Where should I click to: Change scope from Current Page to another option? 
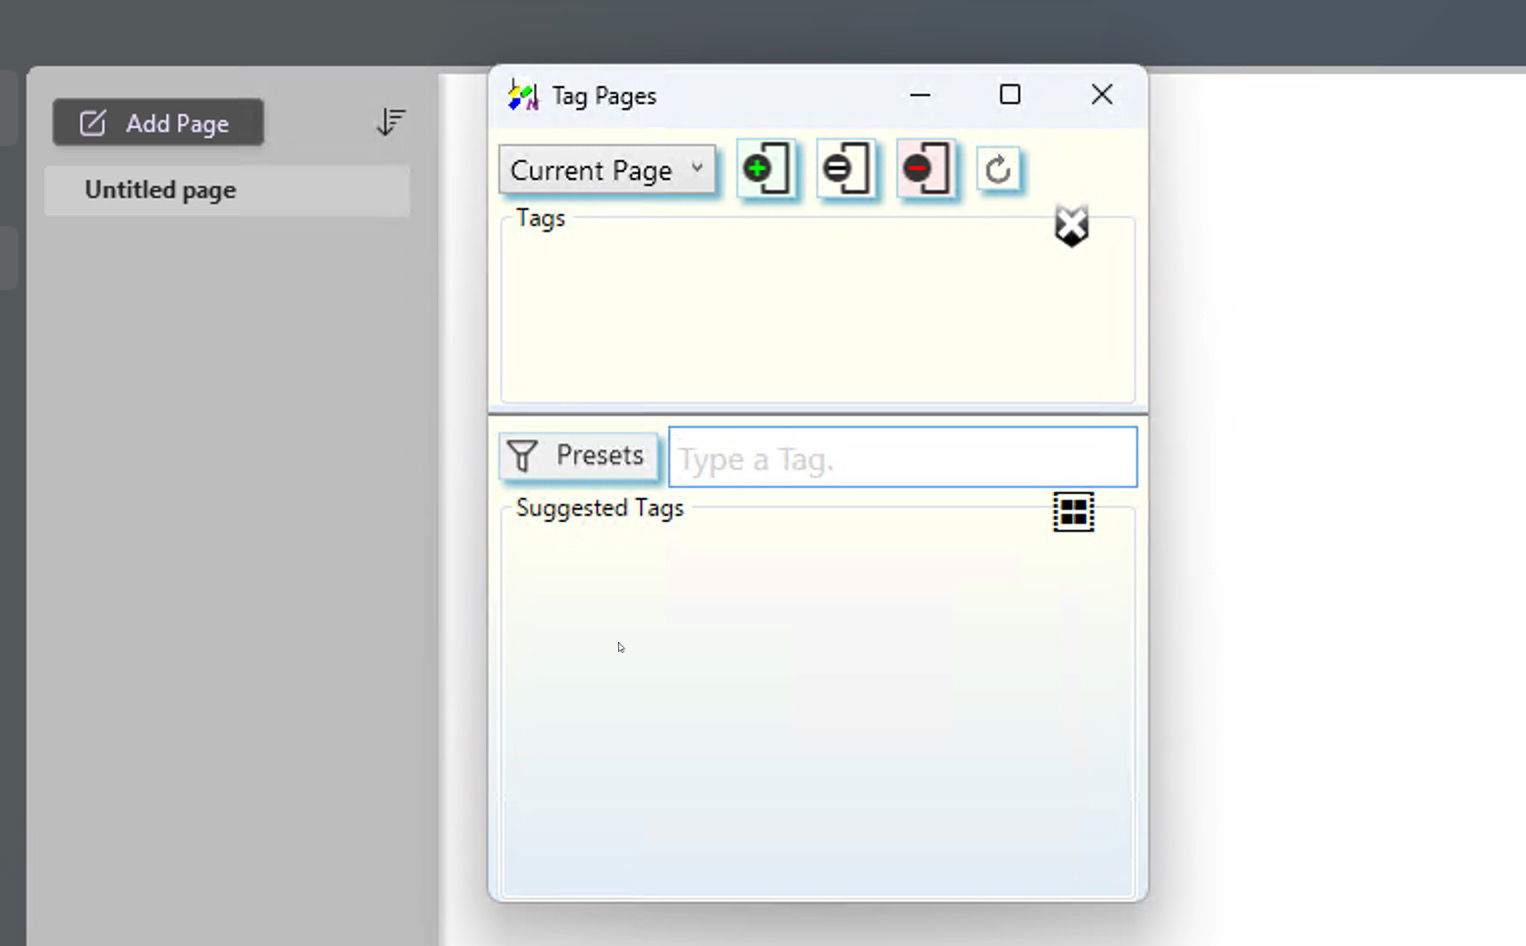(x=600, y=169)
